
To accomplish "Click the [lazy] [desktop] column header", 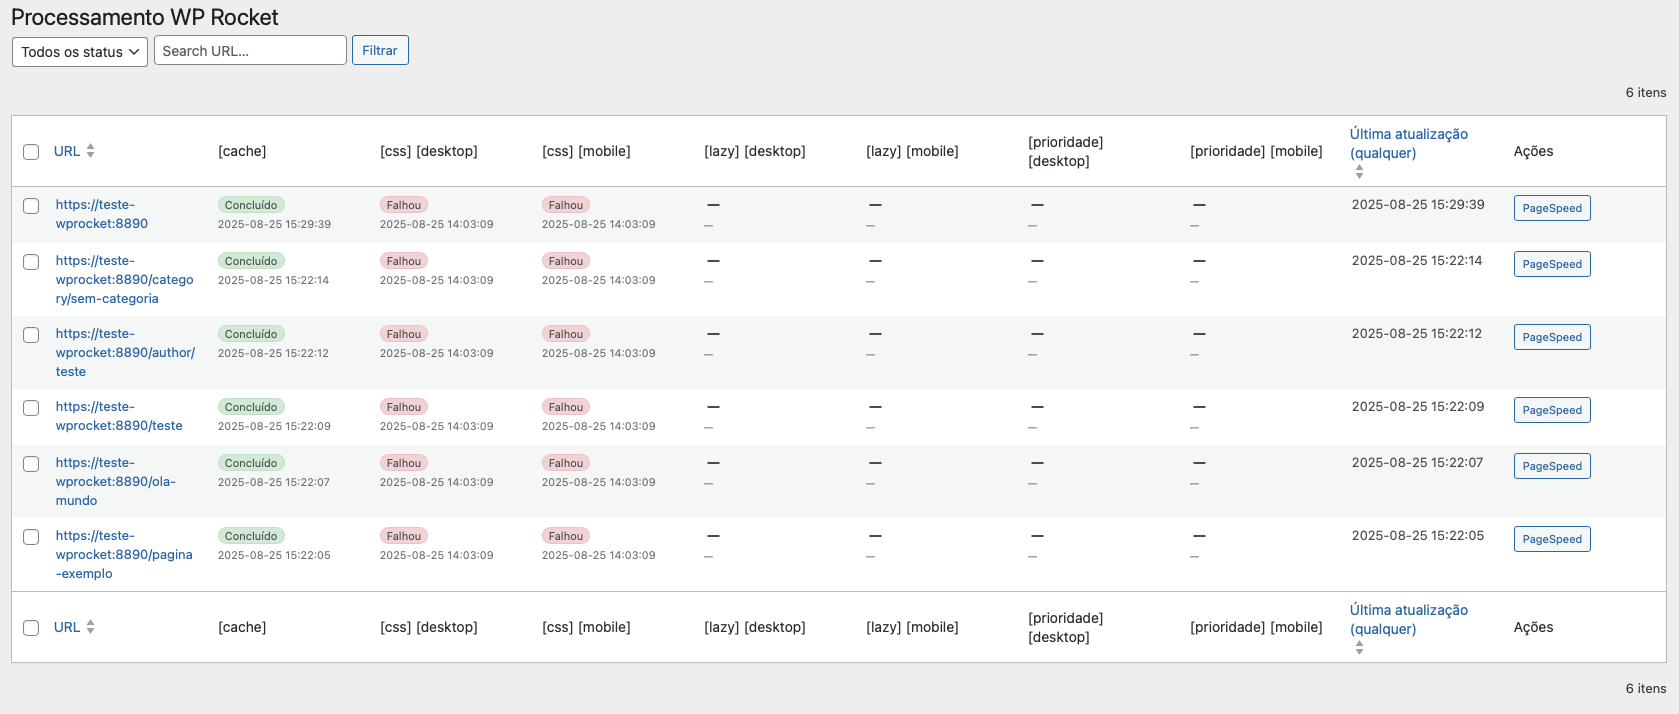I will coord(755,151).
